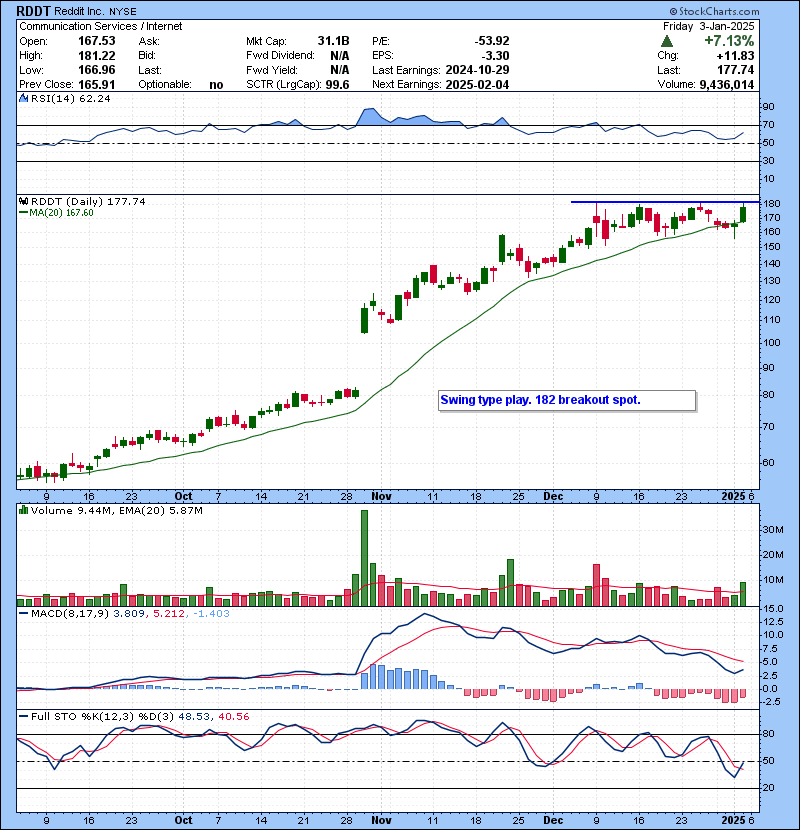
Task: Click the date Friday 3-Jan-2025
Action: pos(708,26)
